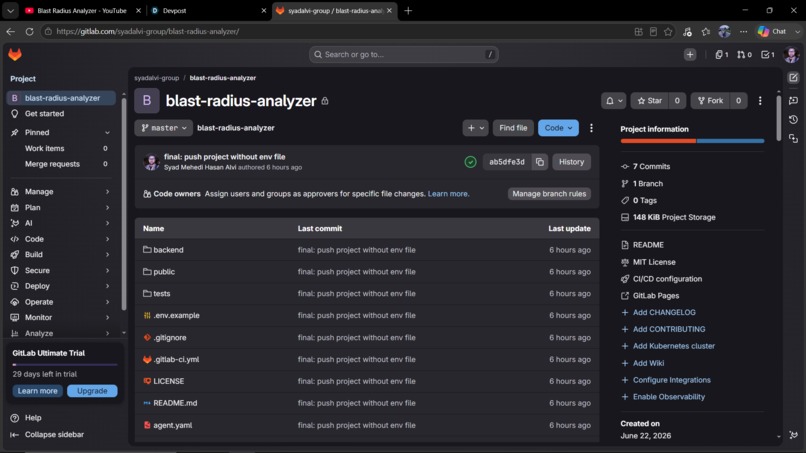Screen dimensions: 806x453
Task: Click the repository languages color bar
Action: [692, 141]
